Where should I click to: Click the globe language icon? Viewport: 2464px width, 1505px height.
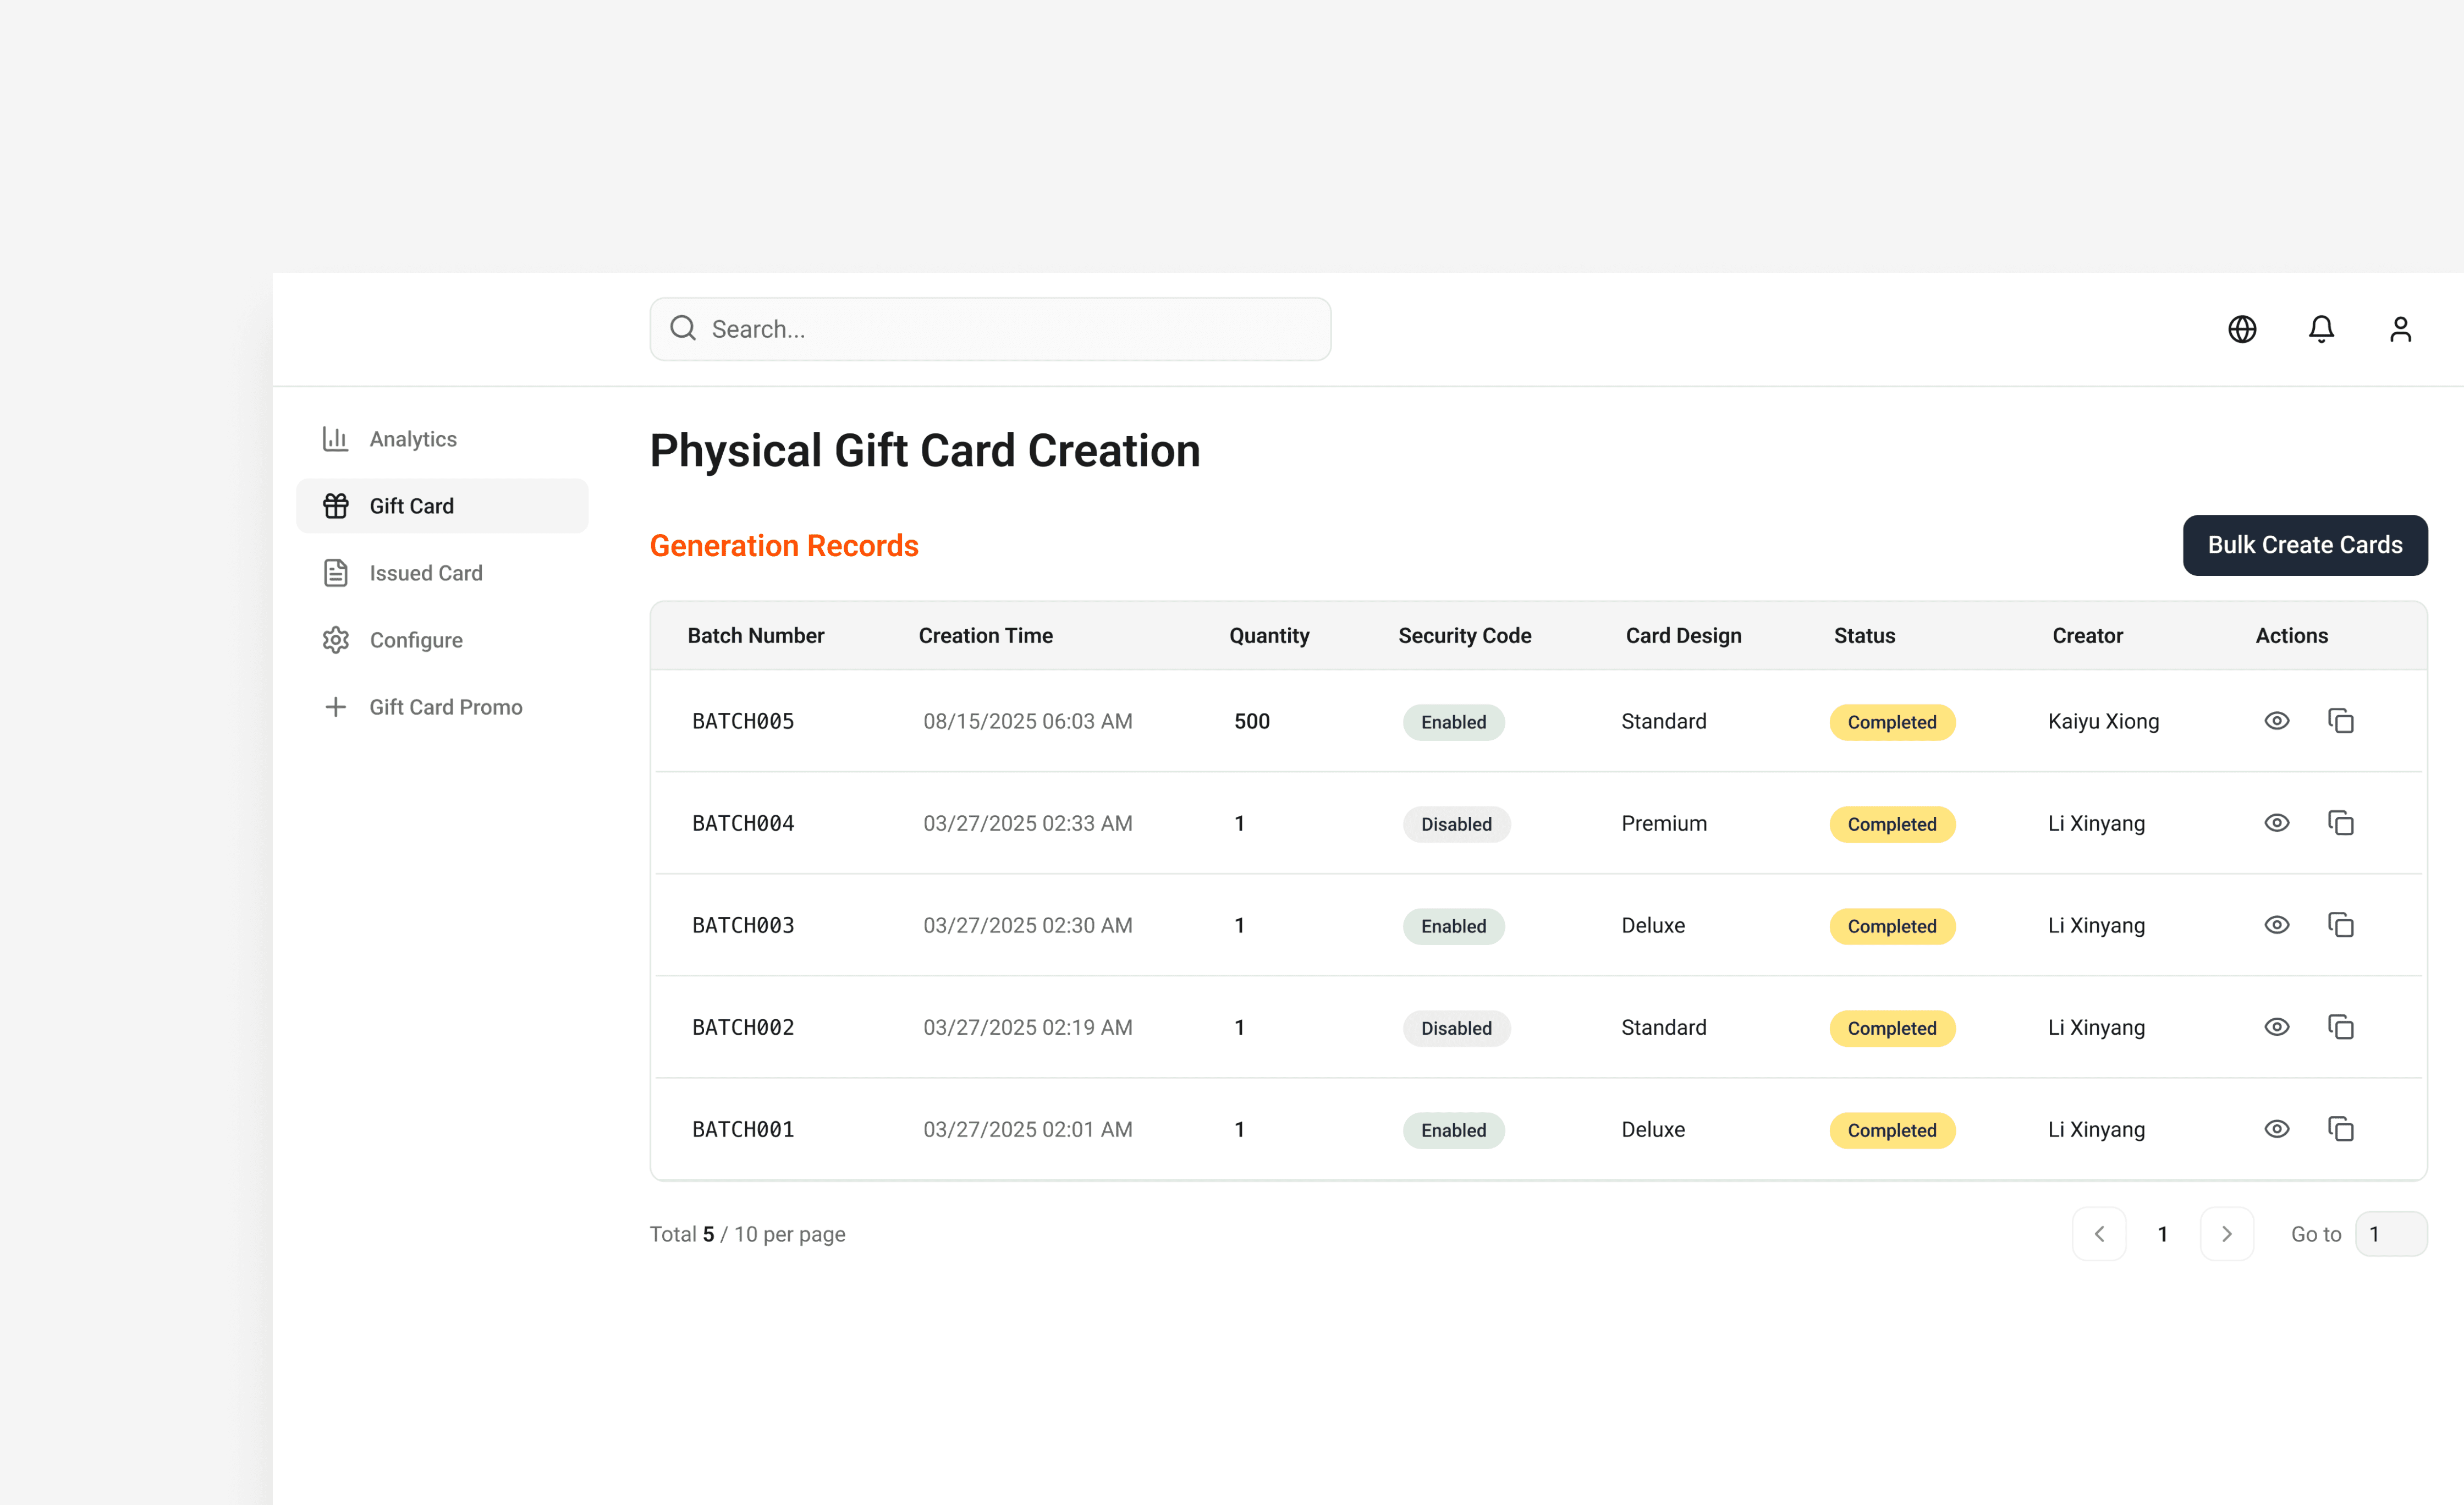[2242, 329]
